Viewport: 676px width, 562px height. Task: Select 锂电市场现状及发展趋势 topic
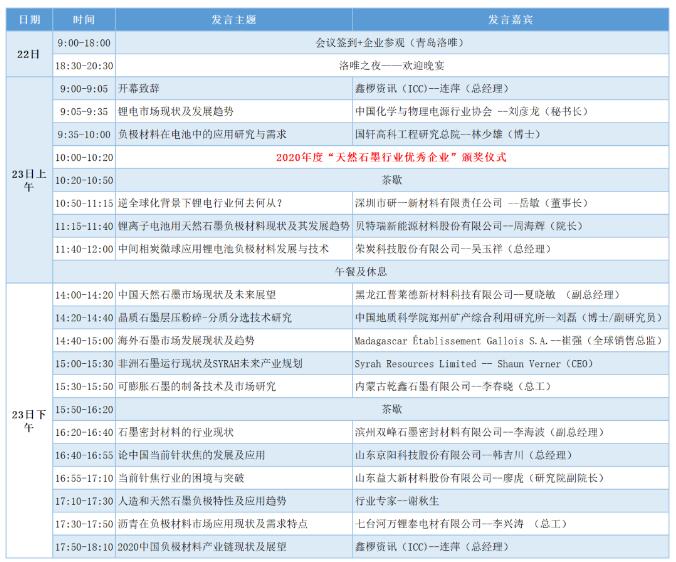pyautogui.click(x=234, y=111)
